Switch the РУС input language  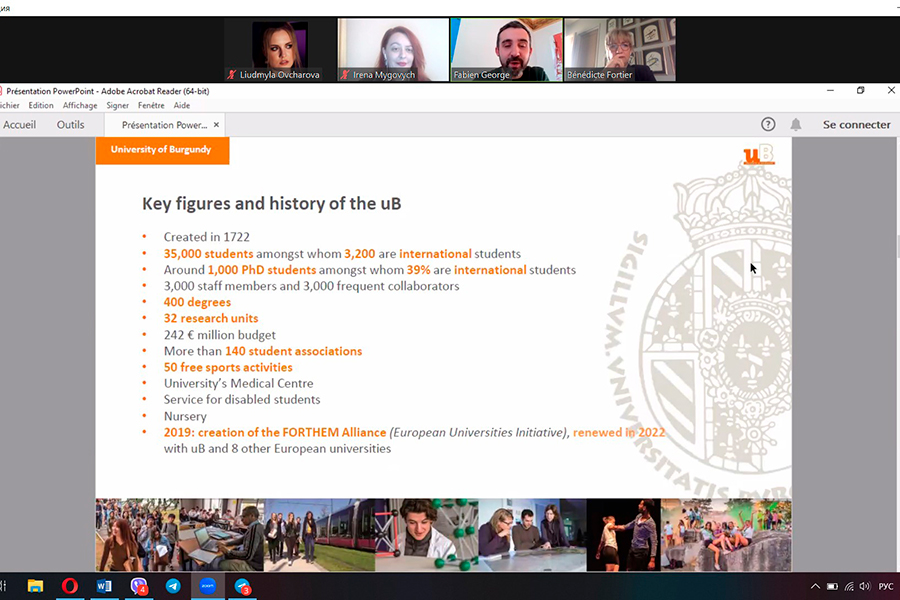(886, 586)
